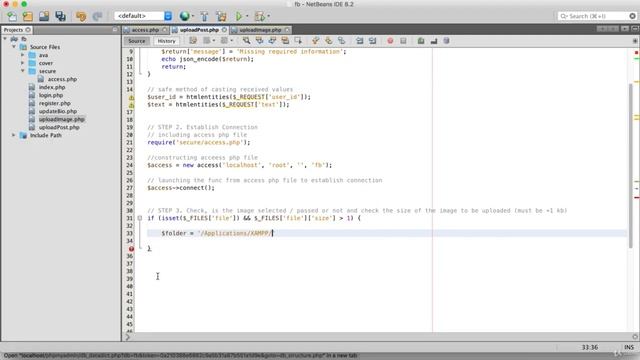Select the uploadPost.php editor tab
This screenshot has height=360, width=640.
(199, 30)
